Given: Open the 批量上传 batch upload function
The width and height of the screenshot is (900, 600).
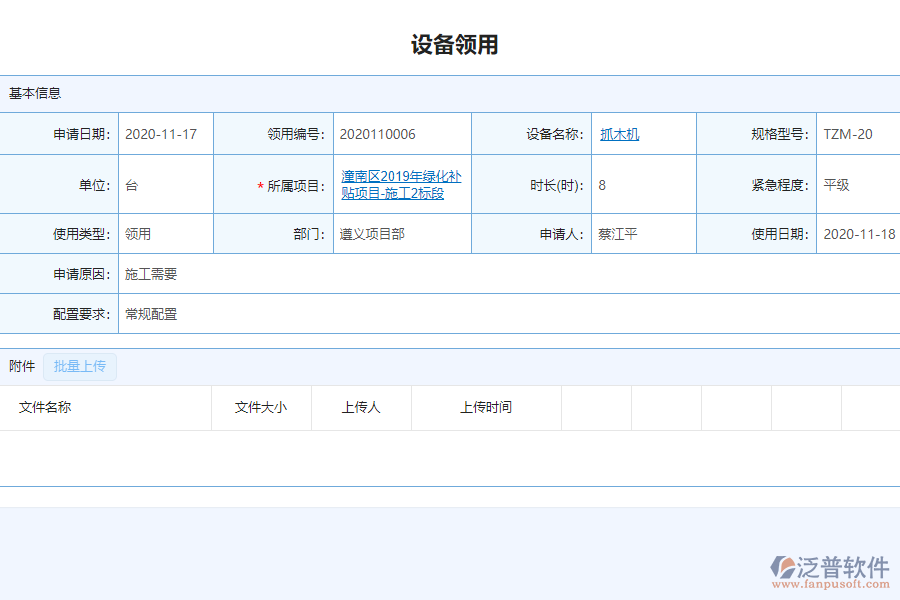Looking at the screenshot, I should click(x=80, y=366).
